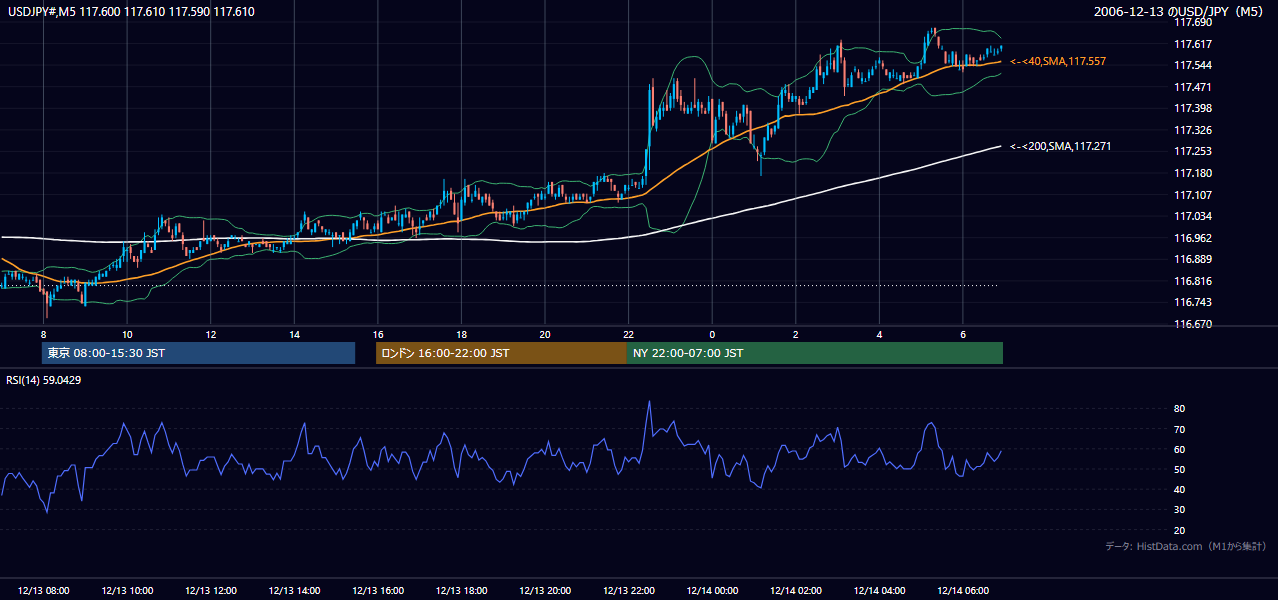Select the 200 SMA 117.271 label

(x=1060, y=147)
